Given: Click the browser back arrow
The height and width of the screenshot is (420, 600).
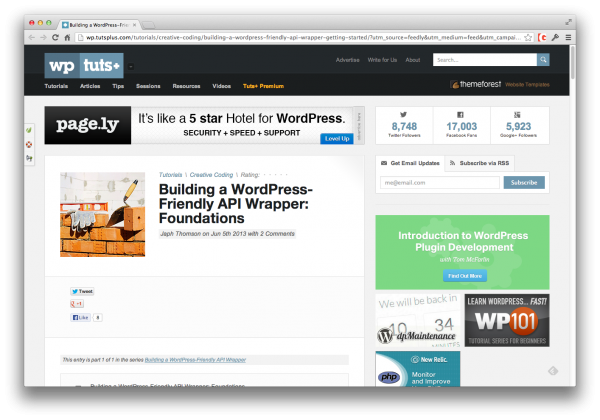Looking at the screenshot, I should pyautogui.click(x=32, y=37).
